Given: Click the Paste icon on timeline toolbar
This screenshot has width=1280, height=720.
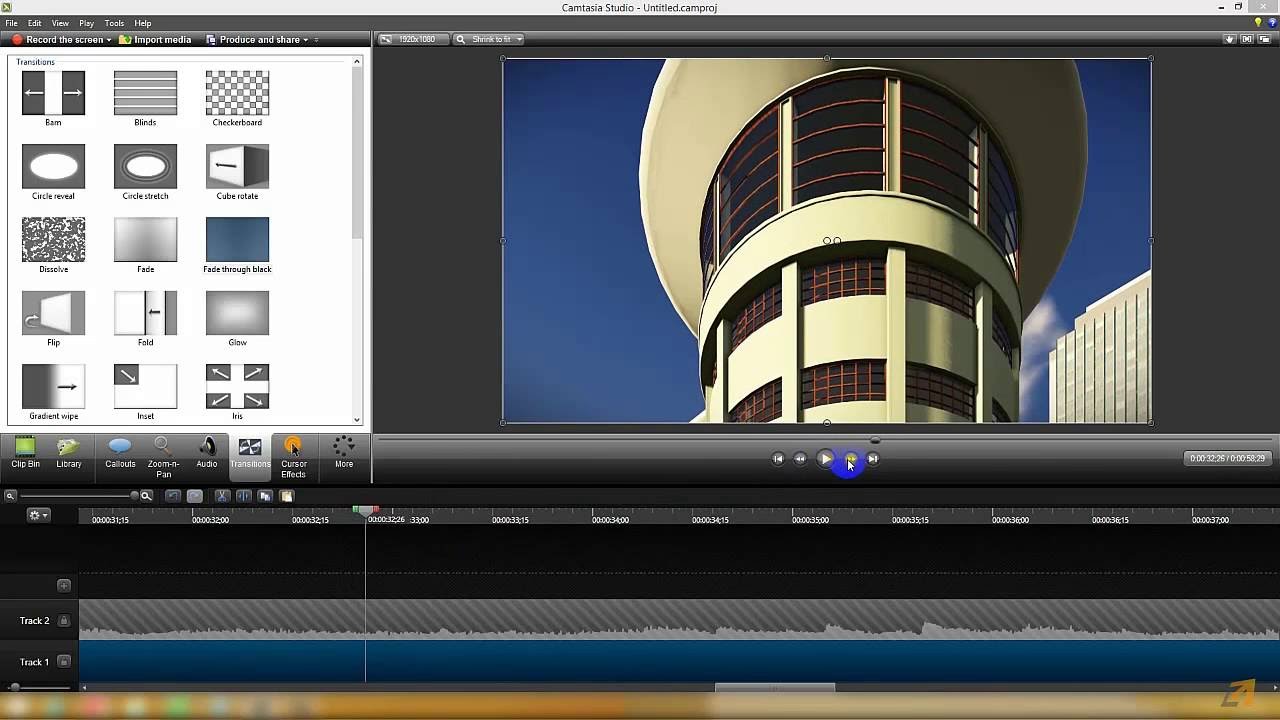Looking at the screenshot, I should tap(286, 496).
